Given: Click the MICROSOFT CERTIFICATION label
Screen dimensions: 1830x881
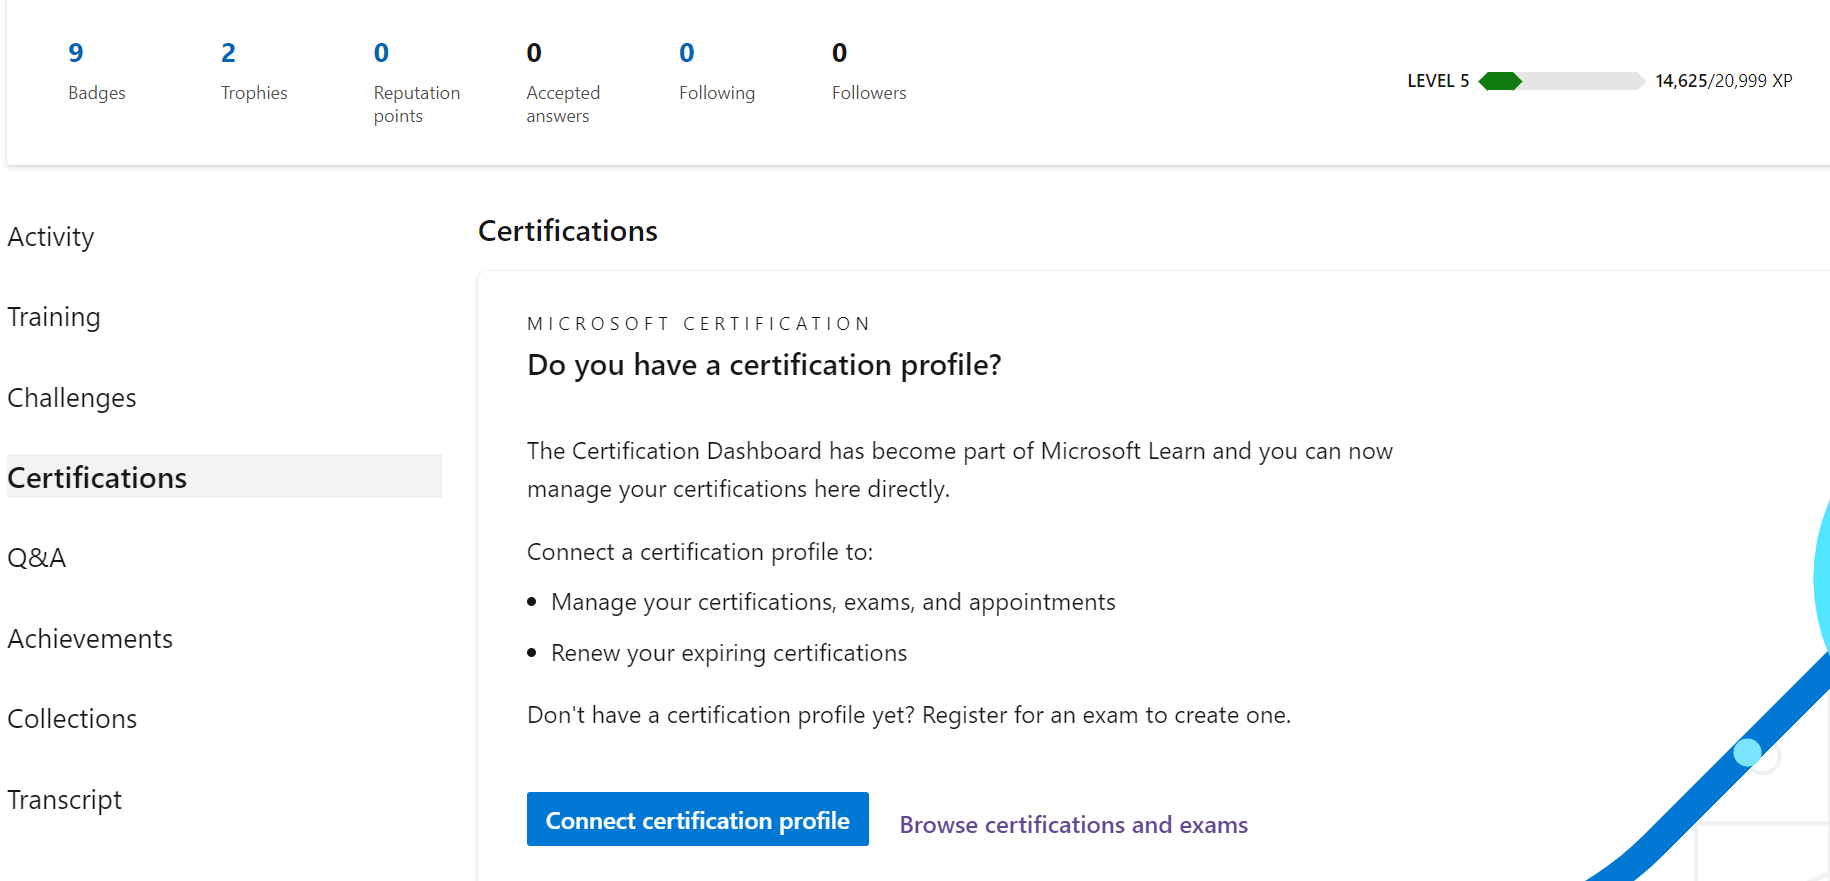Looking at the screenshot, I should [x=699, y=324].
